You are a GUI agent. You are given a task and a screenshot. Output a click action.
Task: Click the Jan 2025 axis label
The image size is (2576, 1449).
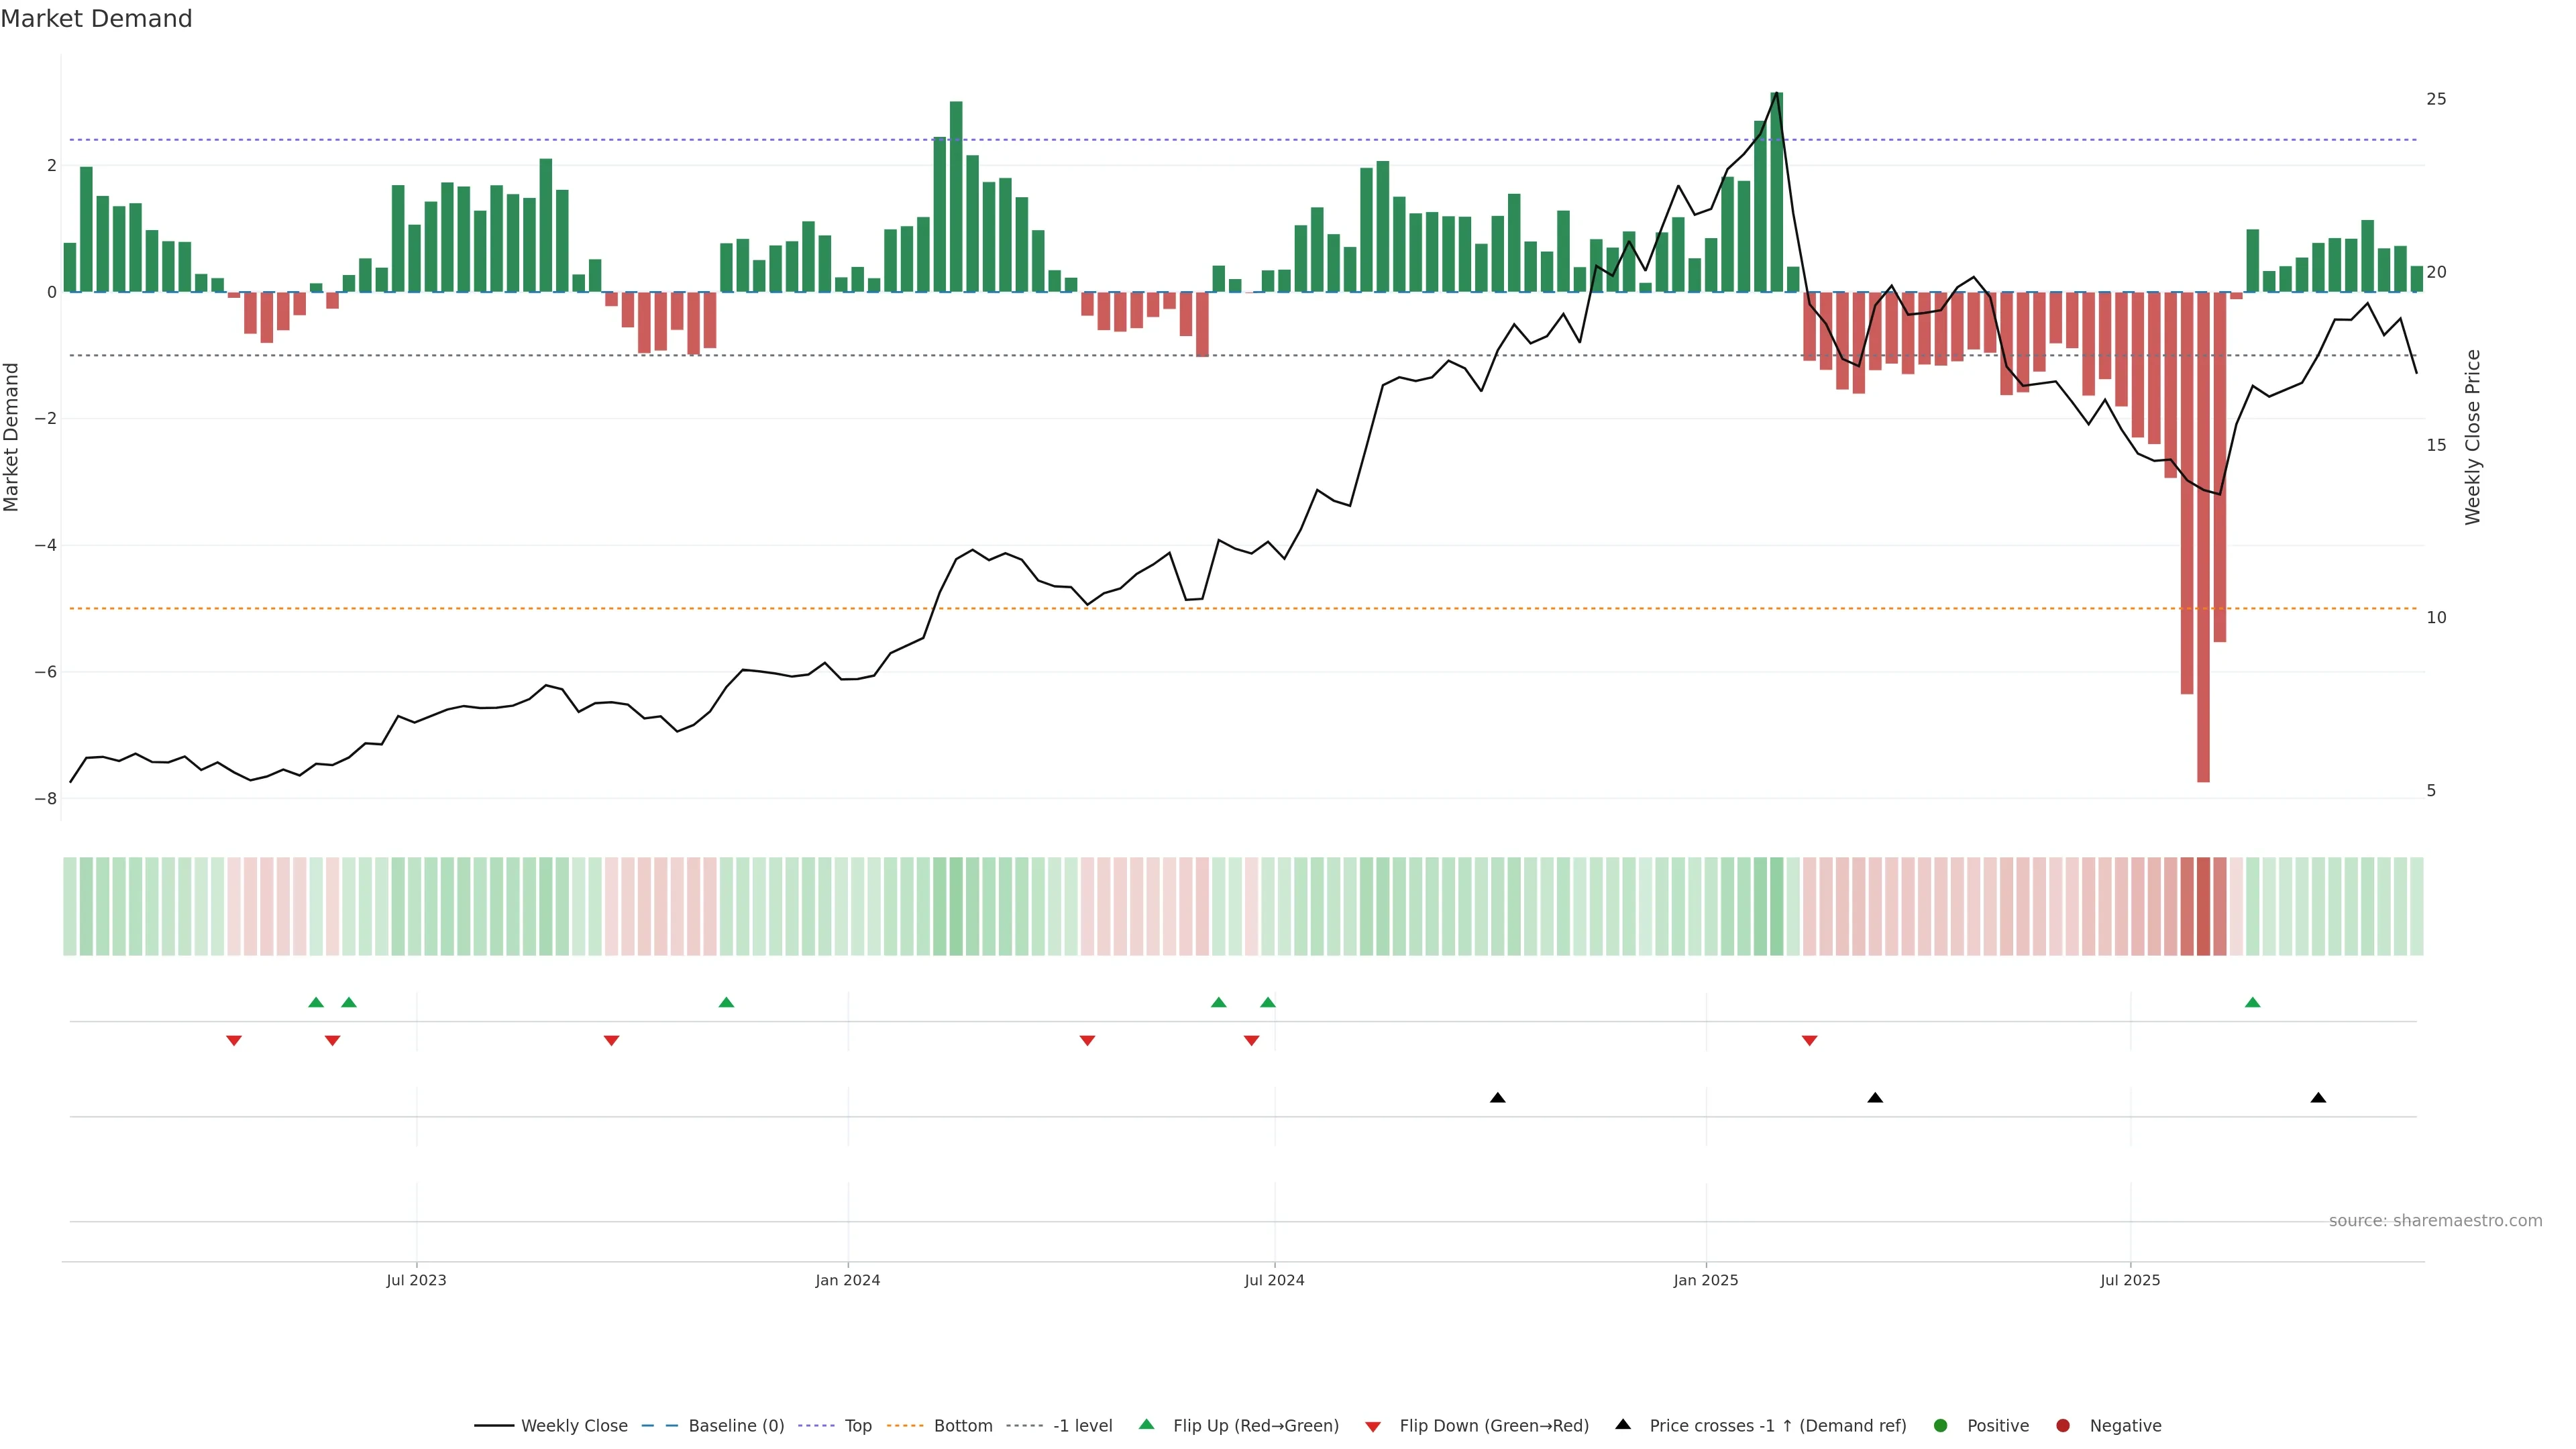(x=1706, y=1280)
